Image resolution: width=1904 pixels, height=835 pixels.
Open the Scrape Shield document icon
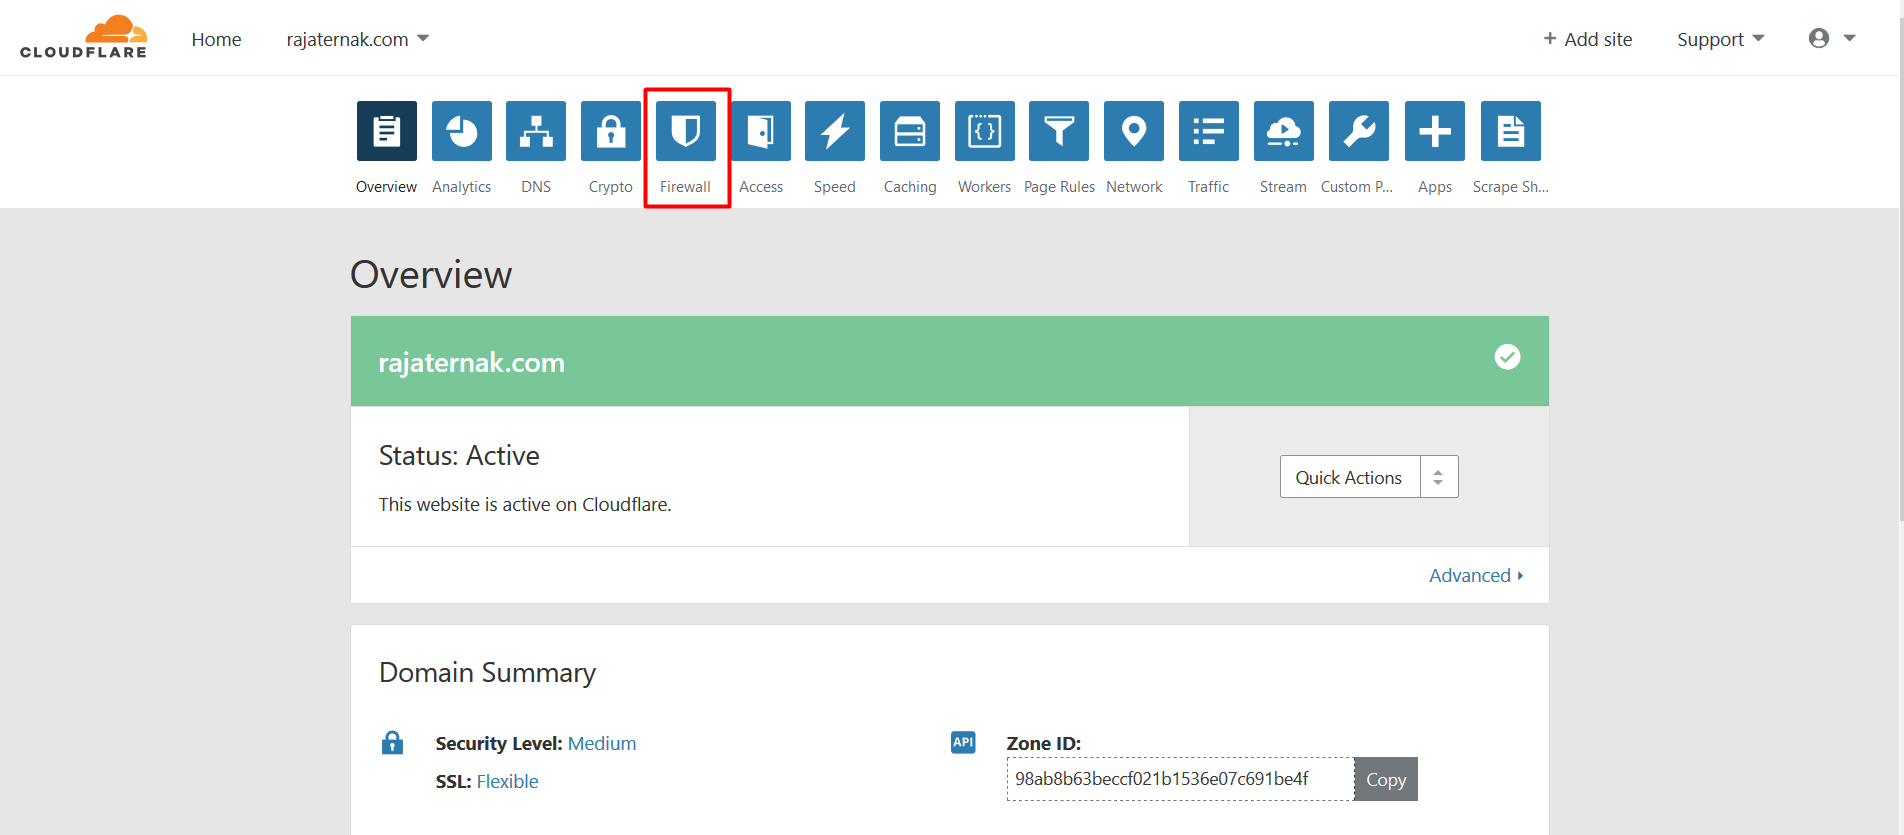1511,131
